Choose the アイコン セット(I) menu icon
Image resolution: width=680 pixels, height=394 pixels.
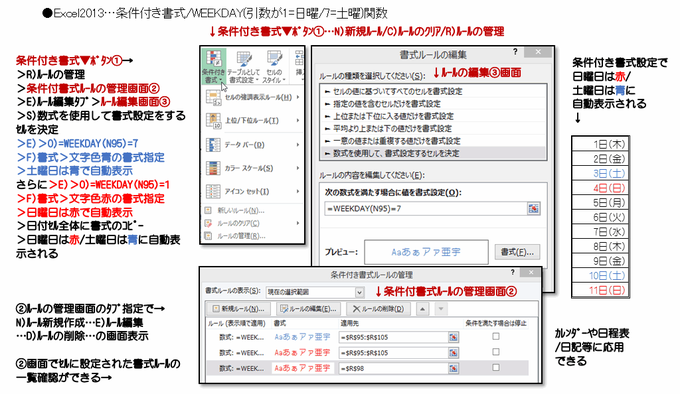213,191
